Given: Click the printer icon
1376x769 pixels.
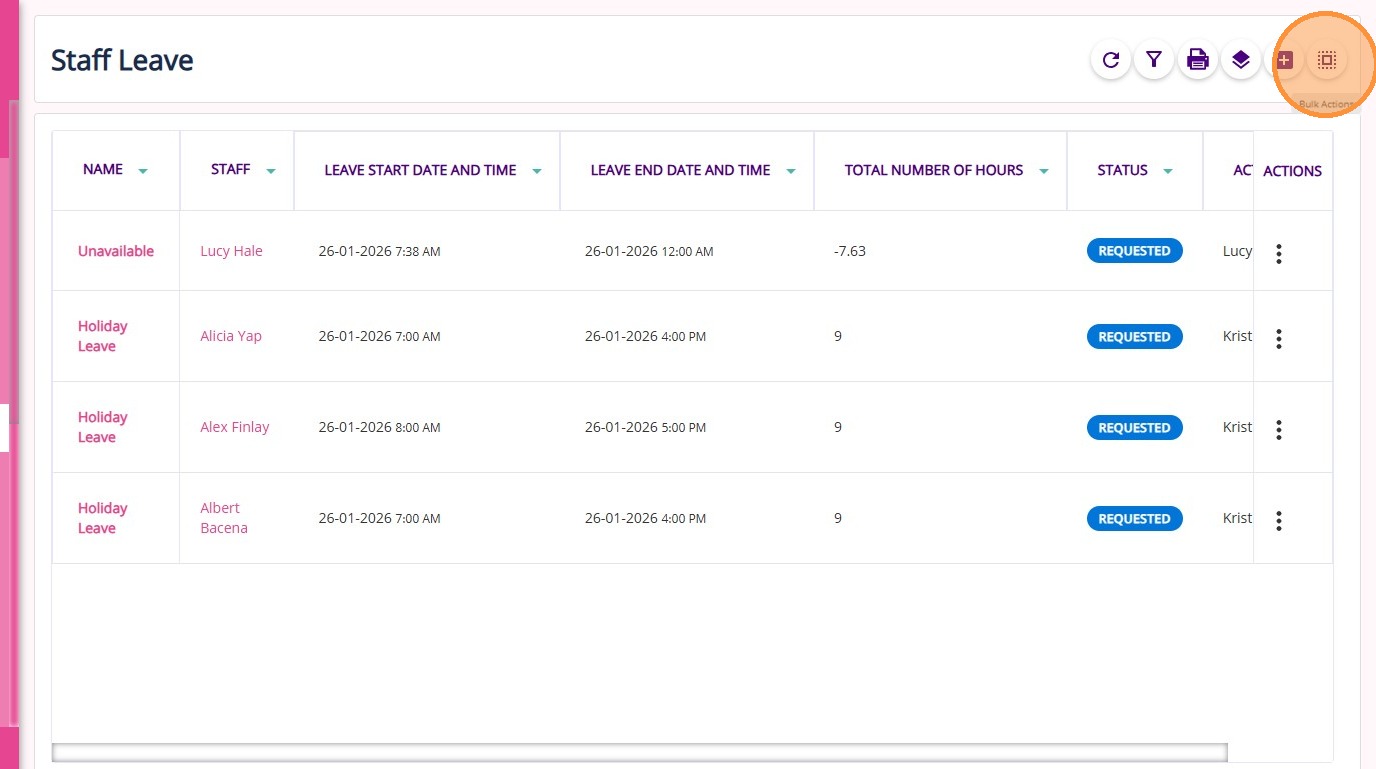Looking at the screenshot, I should coord(1197,60).
